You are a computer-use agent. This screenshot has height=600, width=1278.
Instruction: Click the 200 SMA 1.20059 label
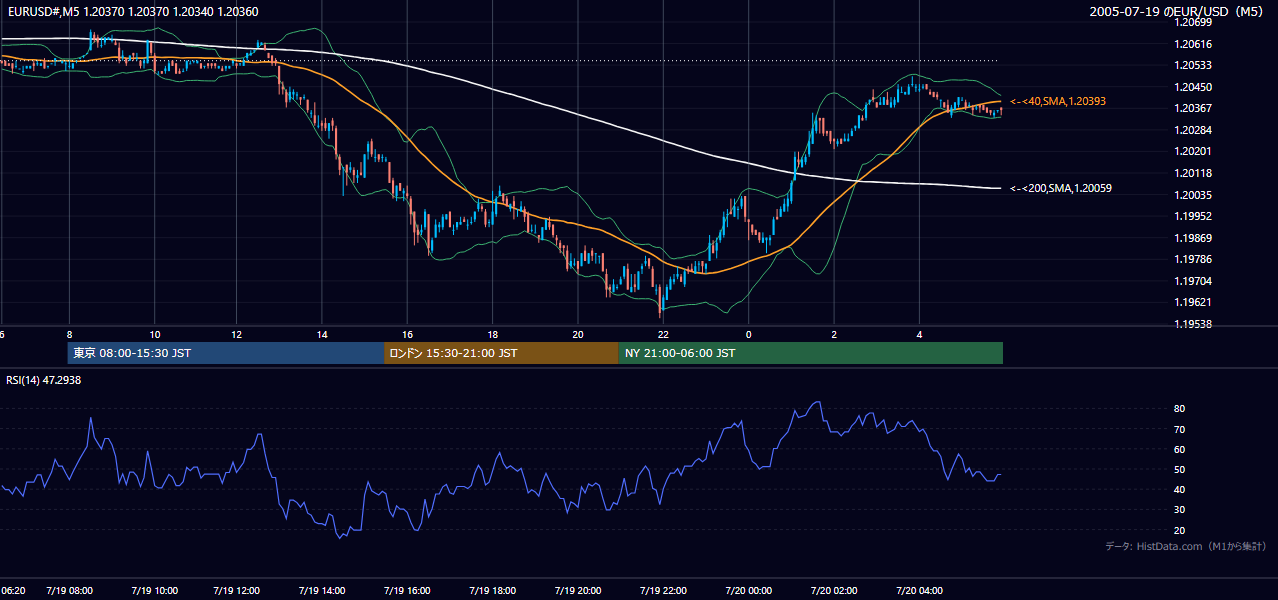(x=1060, y=188)
